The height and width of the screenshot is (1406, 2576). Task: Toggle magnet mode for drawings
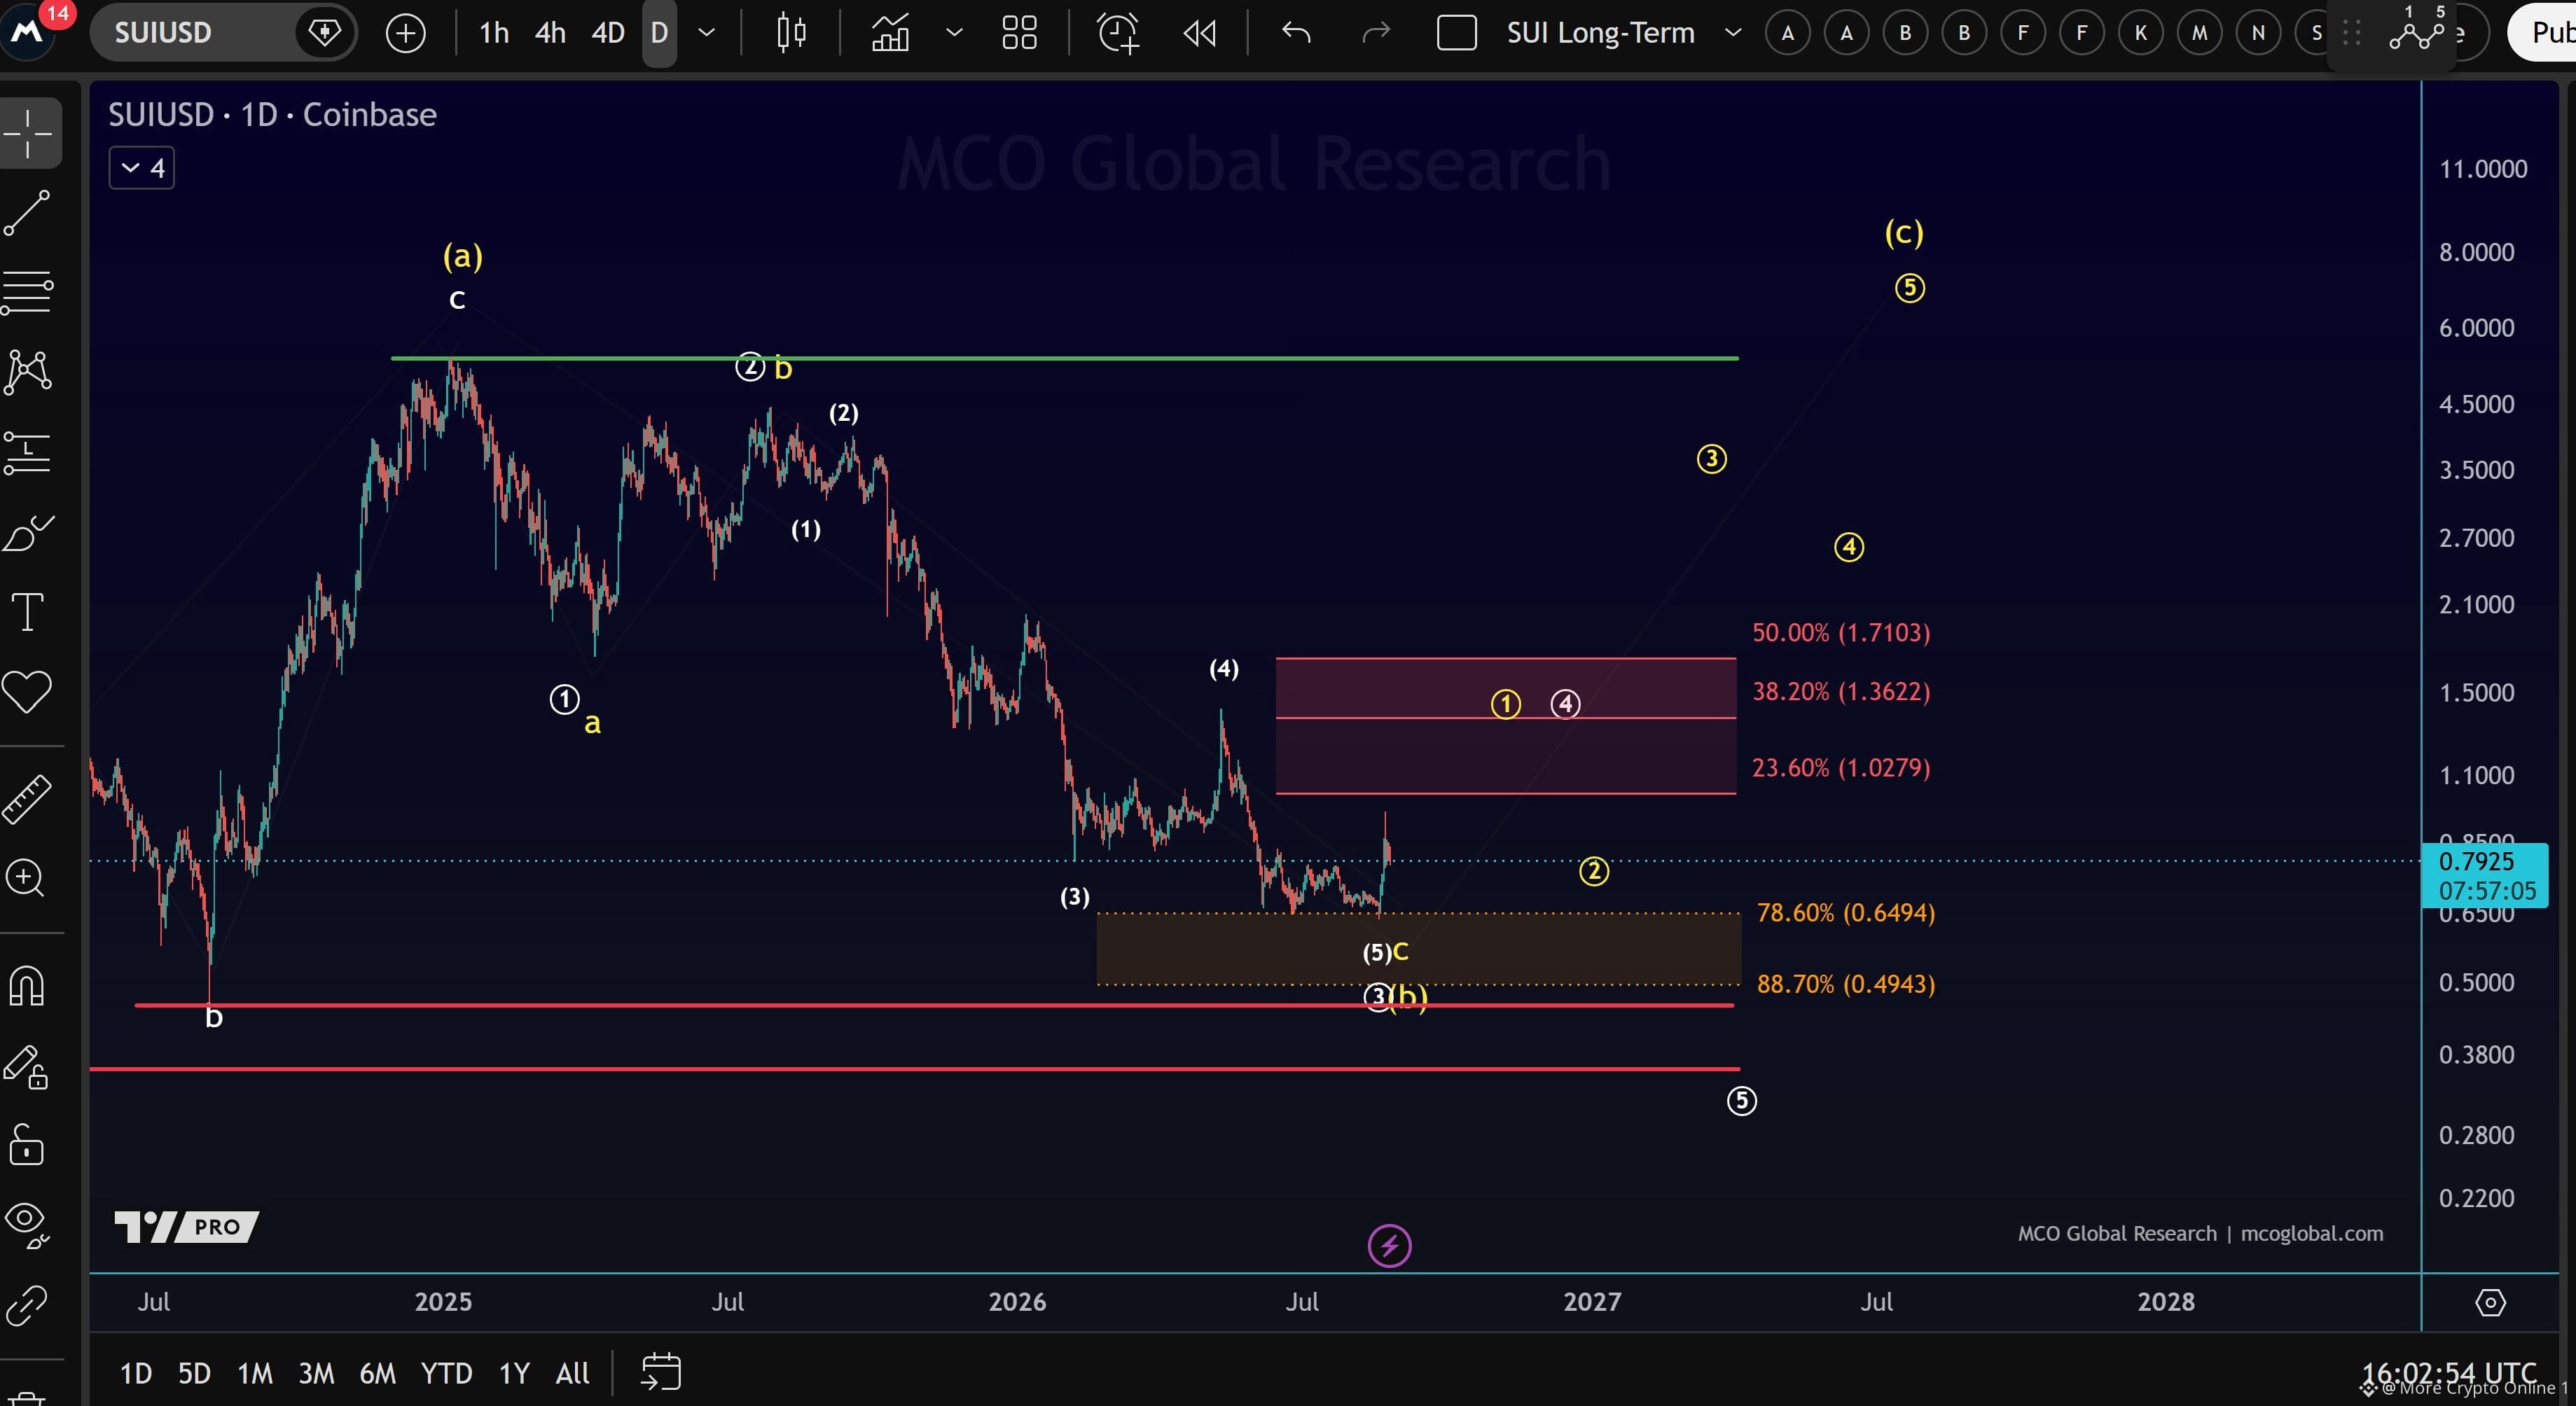(x=28, y=986)
